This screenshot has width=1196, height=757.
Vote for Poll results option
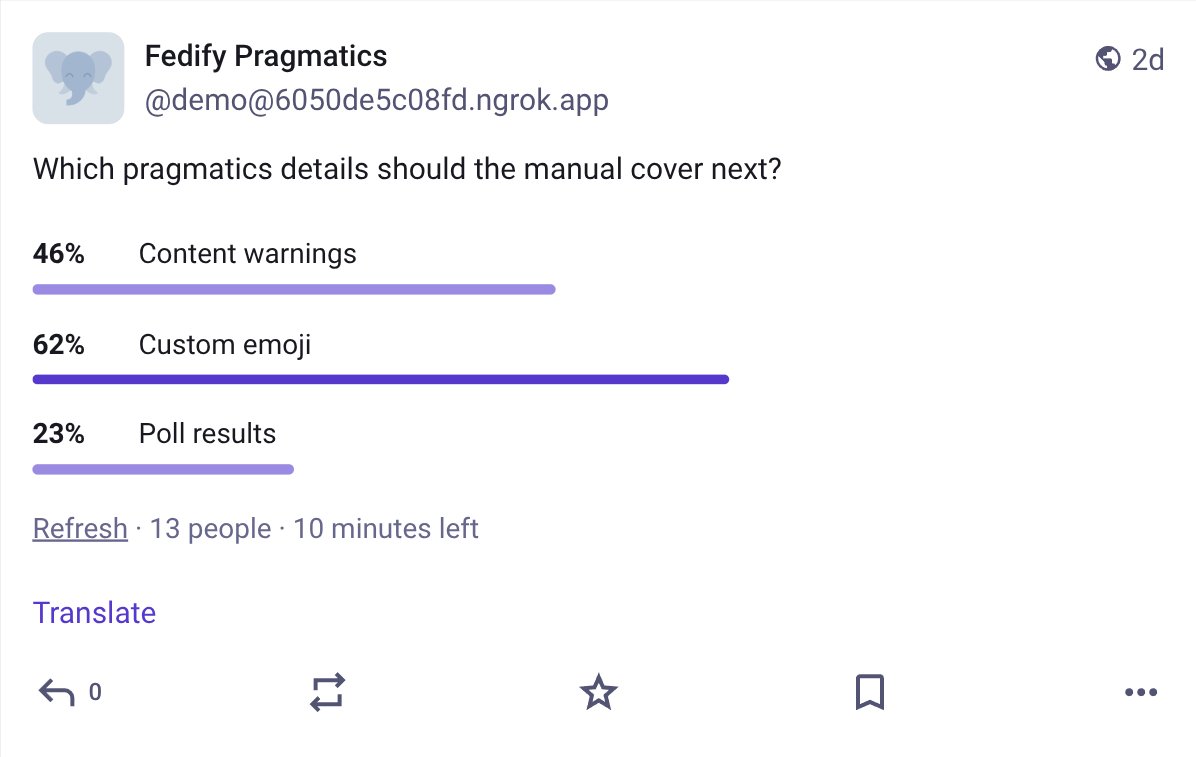tap(207, 433)
